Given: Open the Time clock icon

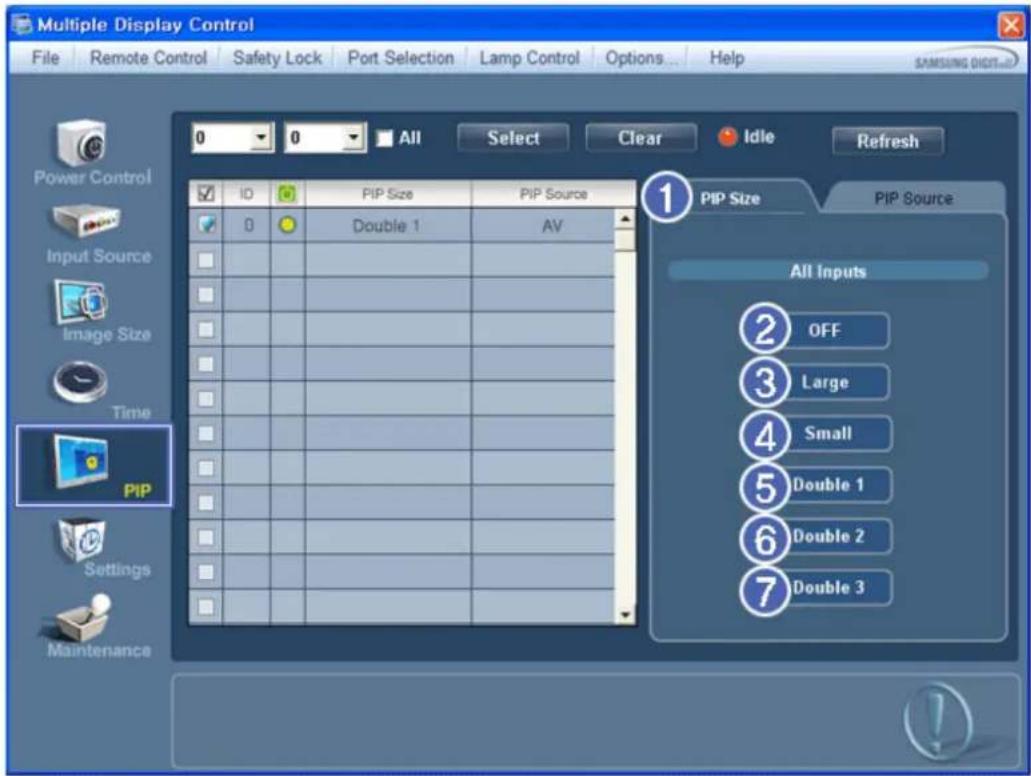Looking at the screenshot, I should [x=80, y=381].
